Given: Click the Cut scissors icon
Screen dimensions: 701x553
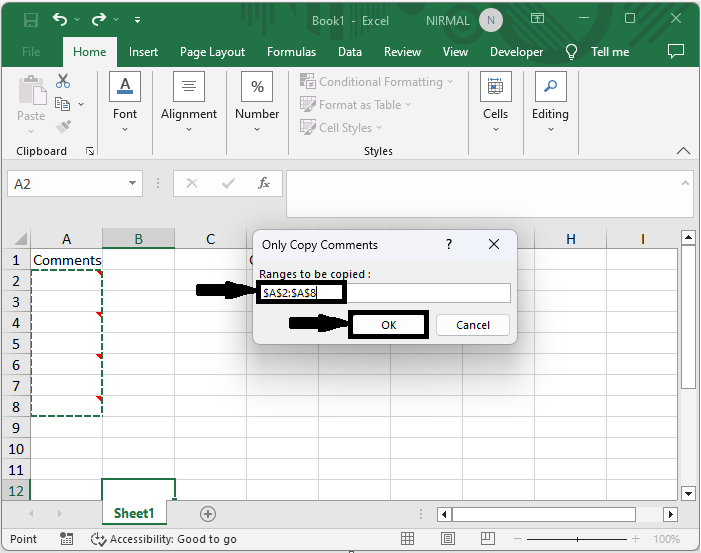Looking at the screenshot, I should click(x=63, y=81).
